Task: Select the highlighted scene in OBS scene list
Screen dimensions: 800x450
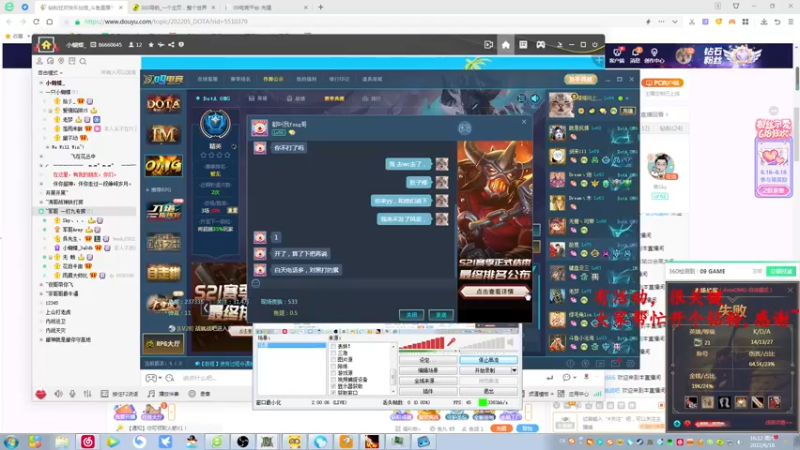Action: (291, 345)
